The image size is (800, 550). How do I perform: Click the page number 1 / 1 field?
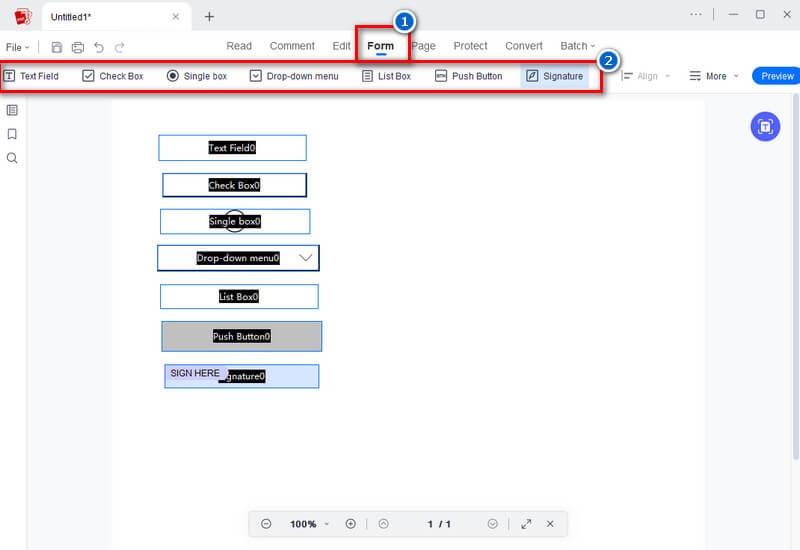439,524
